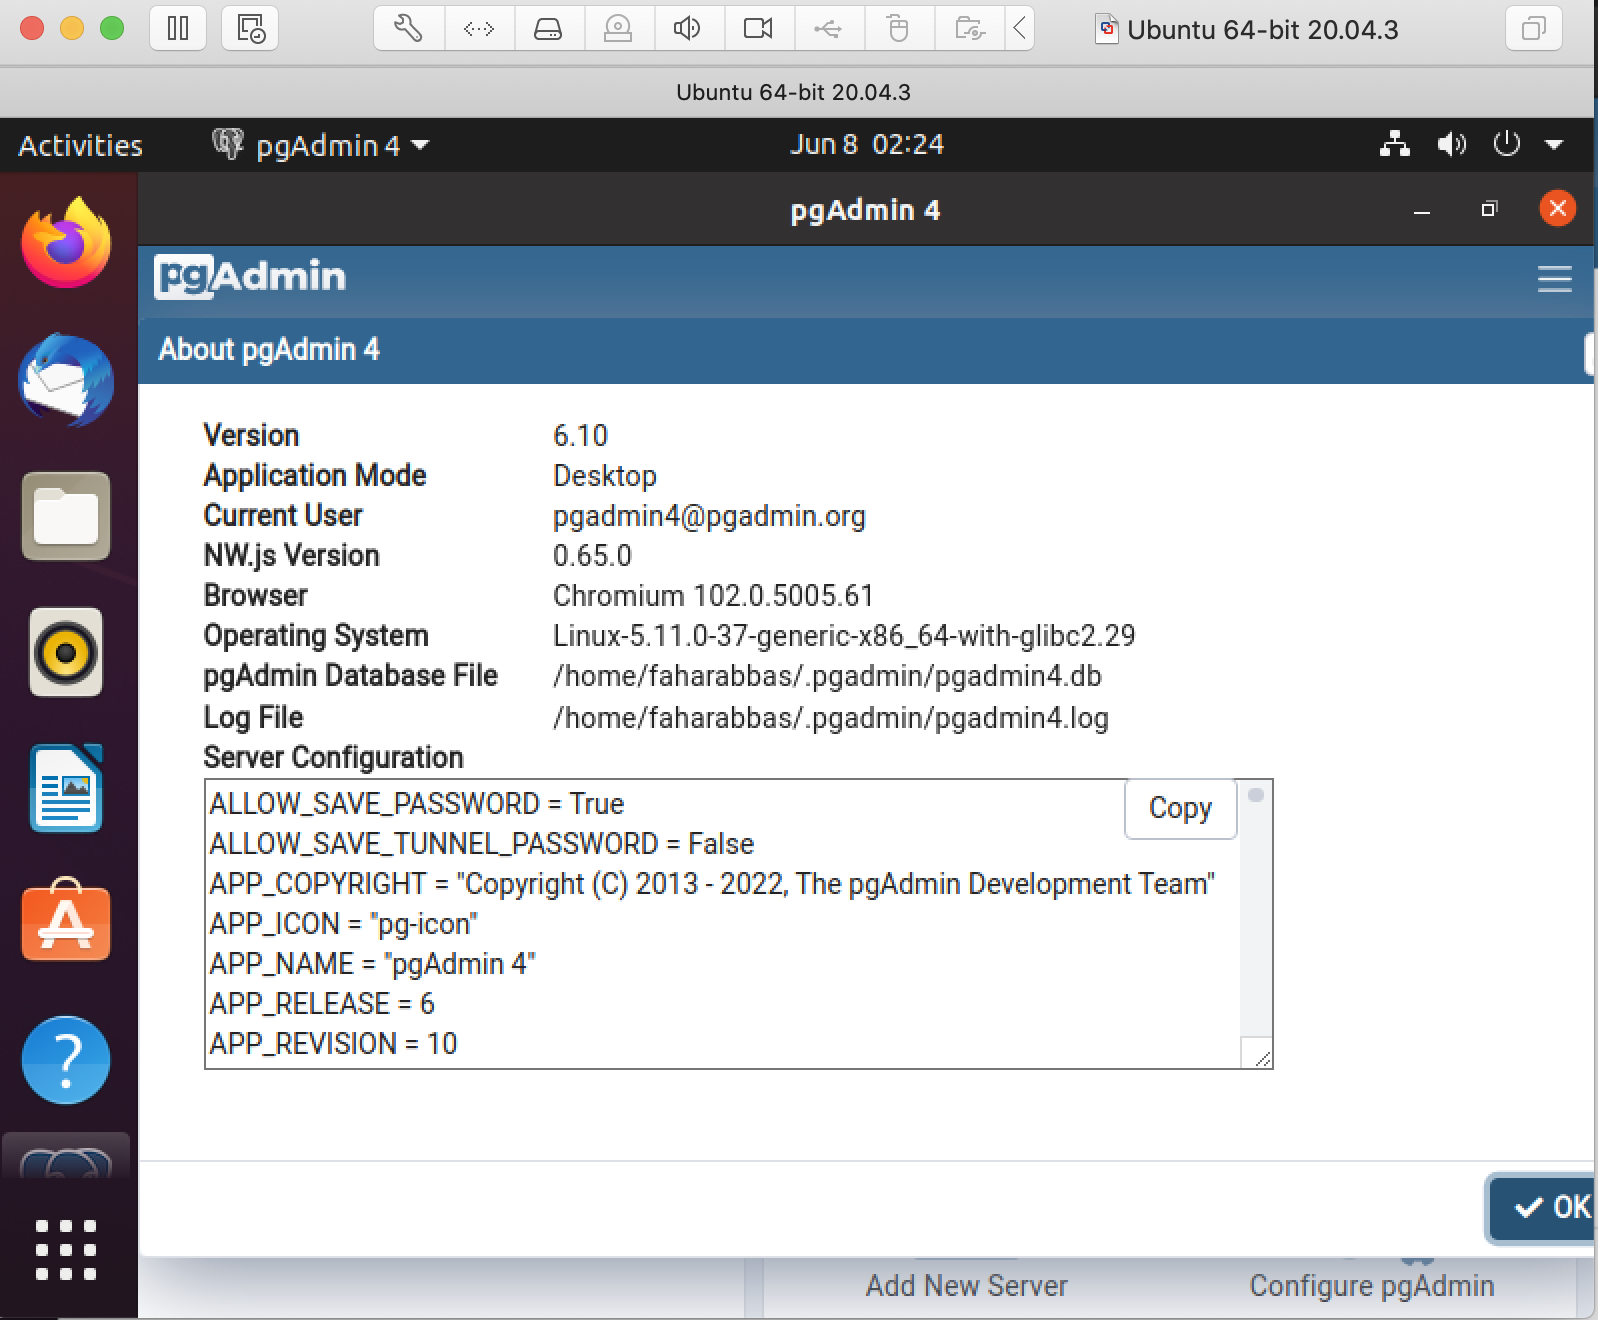Open the Files manager in the dock
The height and width of the screenshot is (1320, 1598).
pyautogui.click(x=66, y=516)
